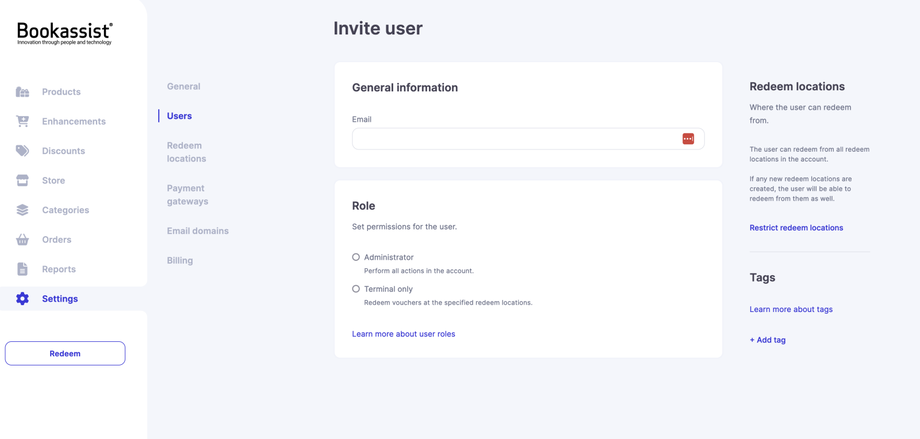Click the red password manager icon in Email field
This screenshot has width=920, height=439.
point(688,139)
